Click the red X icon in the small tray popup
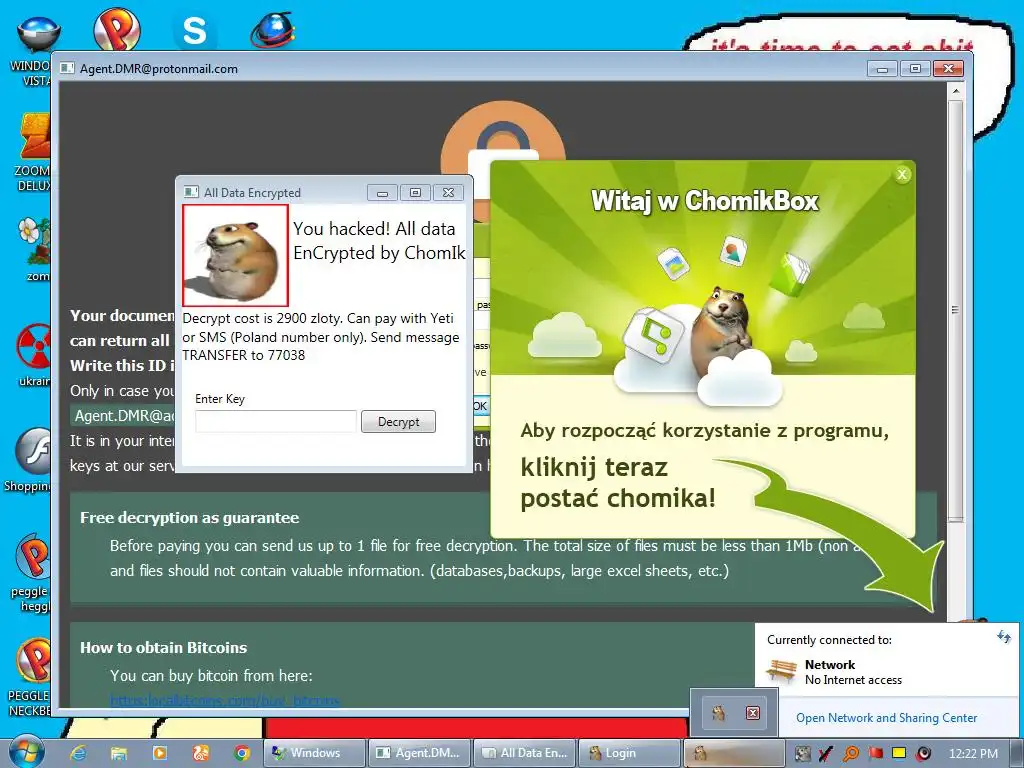 pyautogui.click(x=752, y=712)
